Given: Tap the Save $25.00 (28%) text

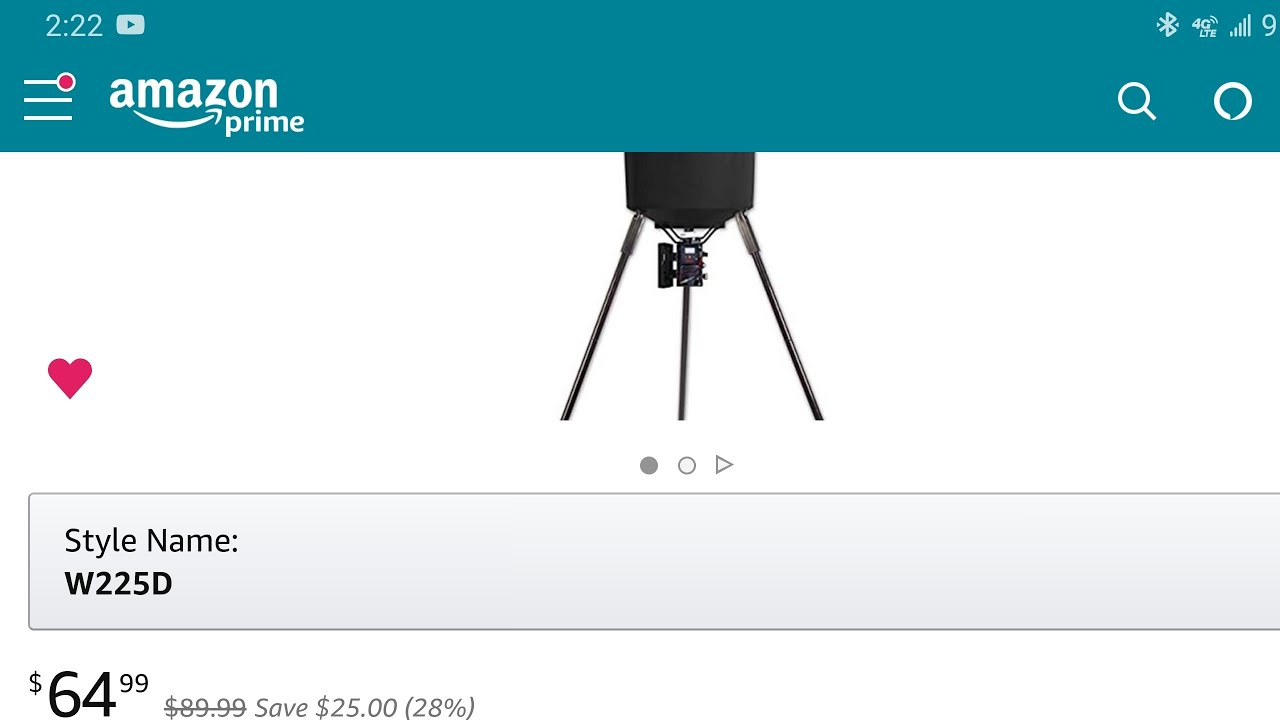Looking at the screenshot, I should click(x=365, y=707).
